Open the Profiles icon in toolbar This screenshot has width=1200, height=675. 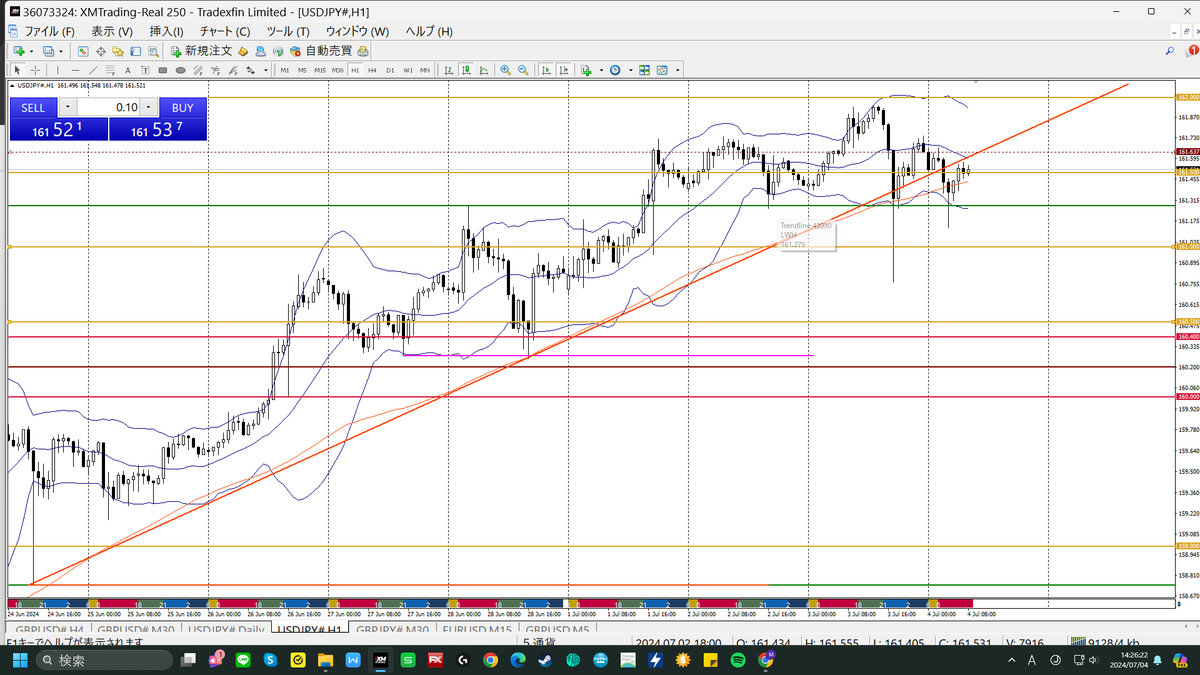(x=48, y=51)
